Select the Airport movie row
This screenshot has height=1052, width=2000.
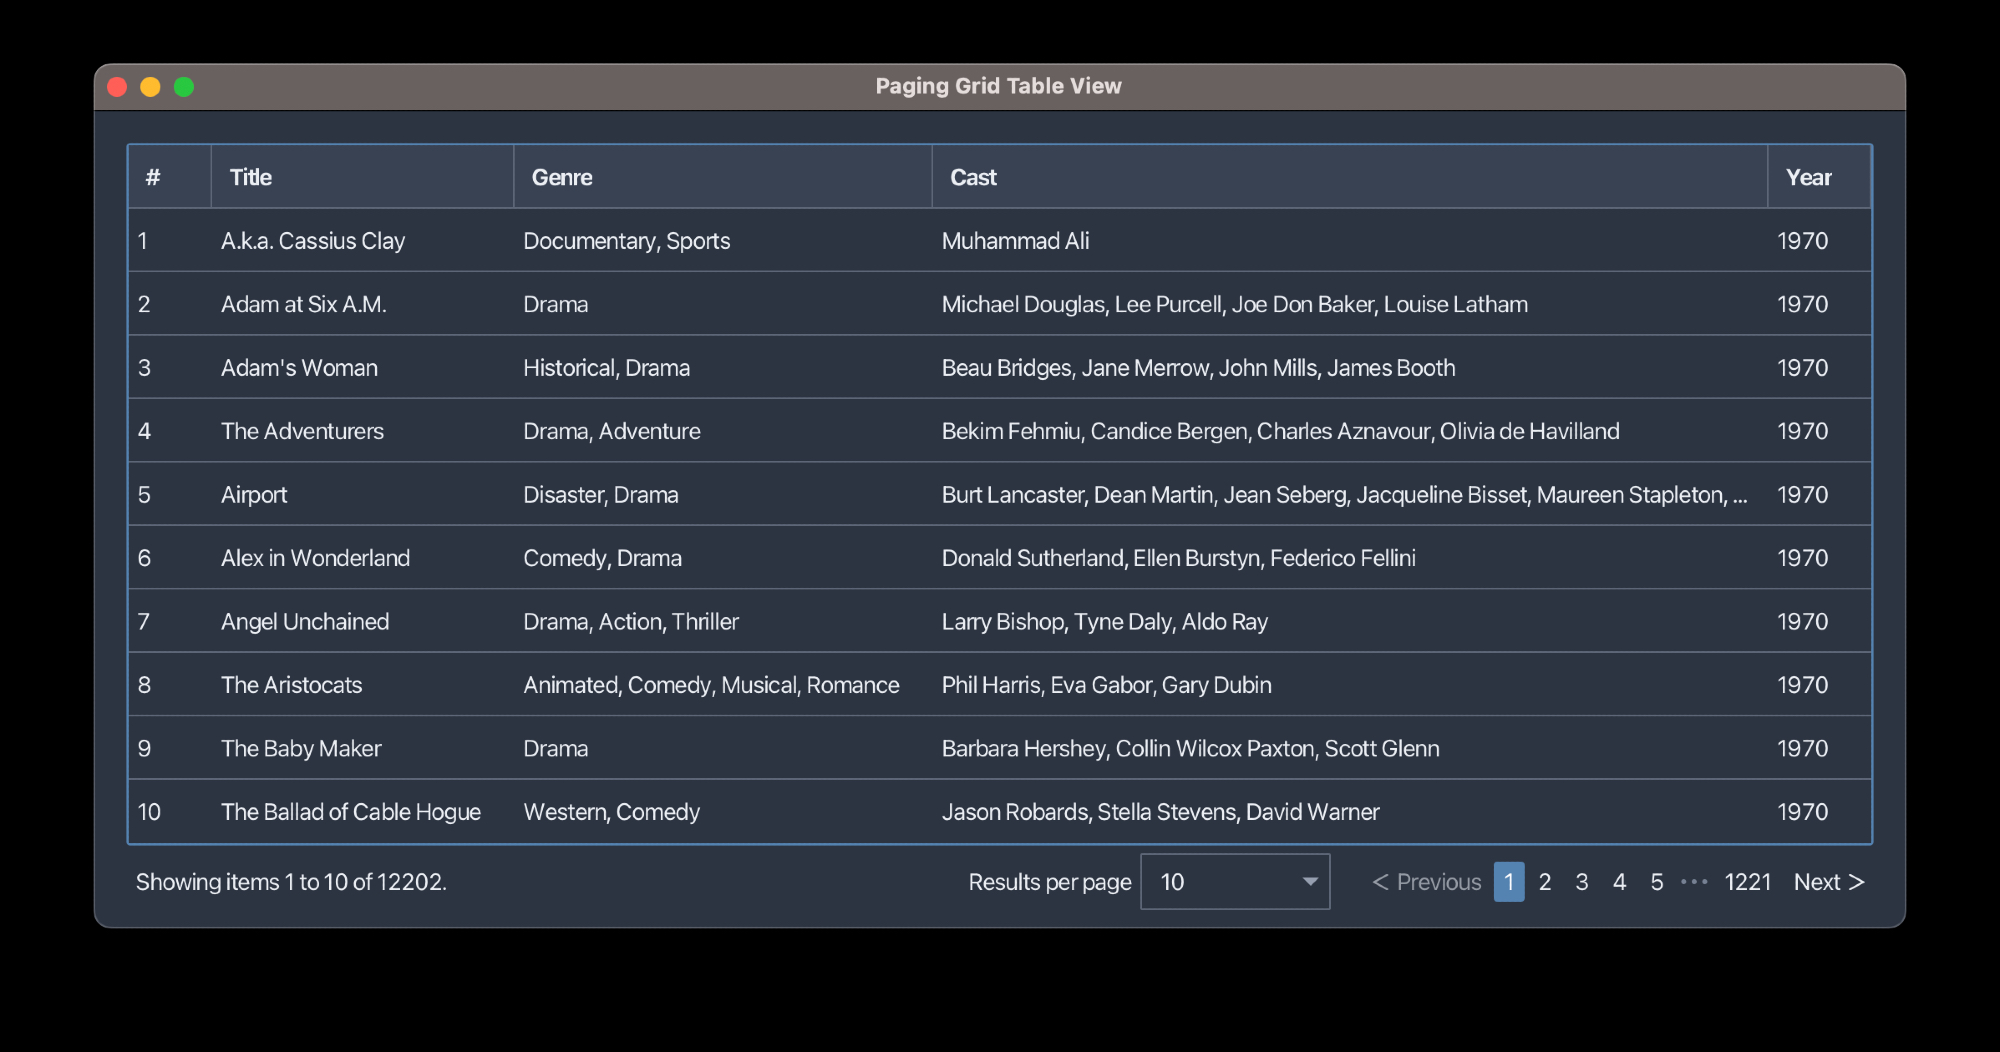tap(254, 494)
